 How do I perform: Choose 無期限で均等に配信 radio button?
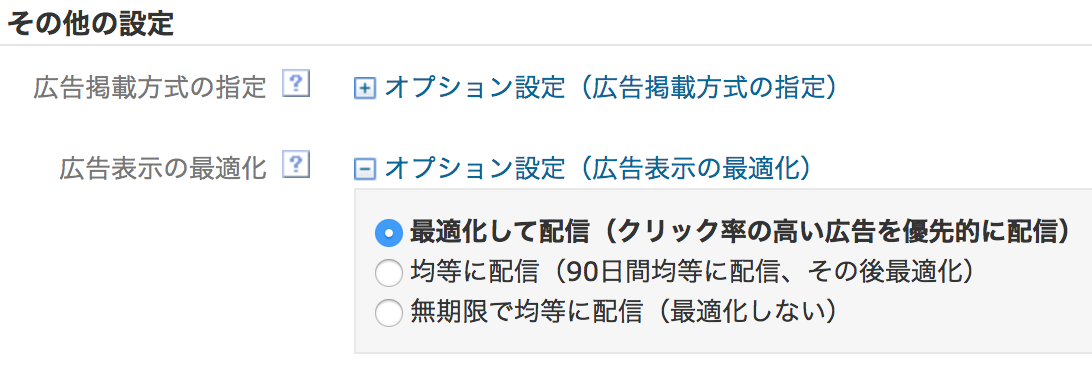389,313
